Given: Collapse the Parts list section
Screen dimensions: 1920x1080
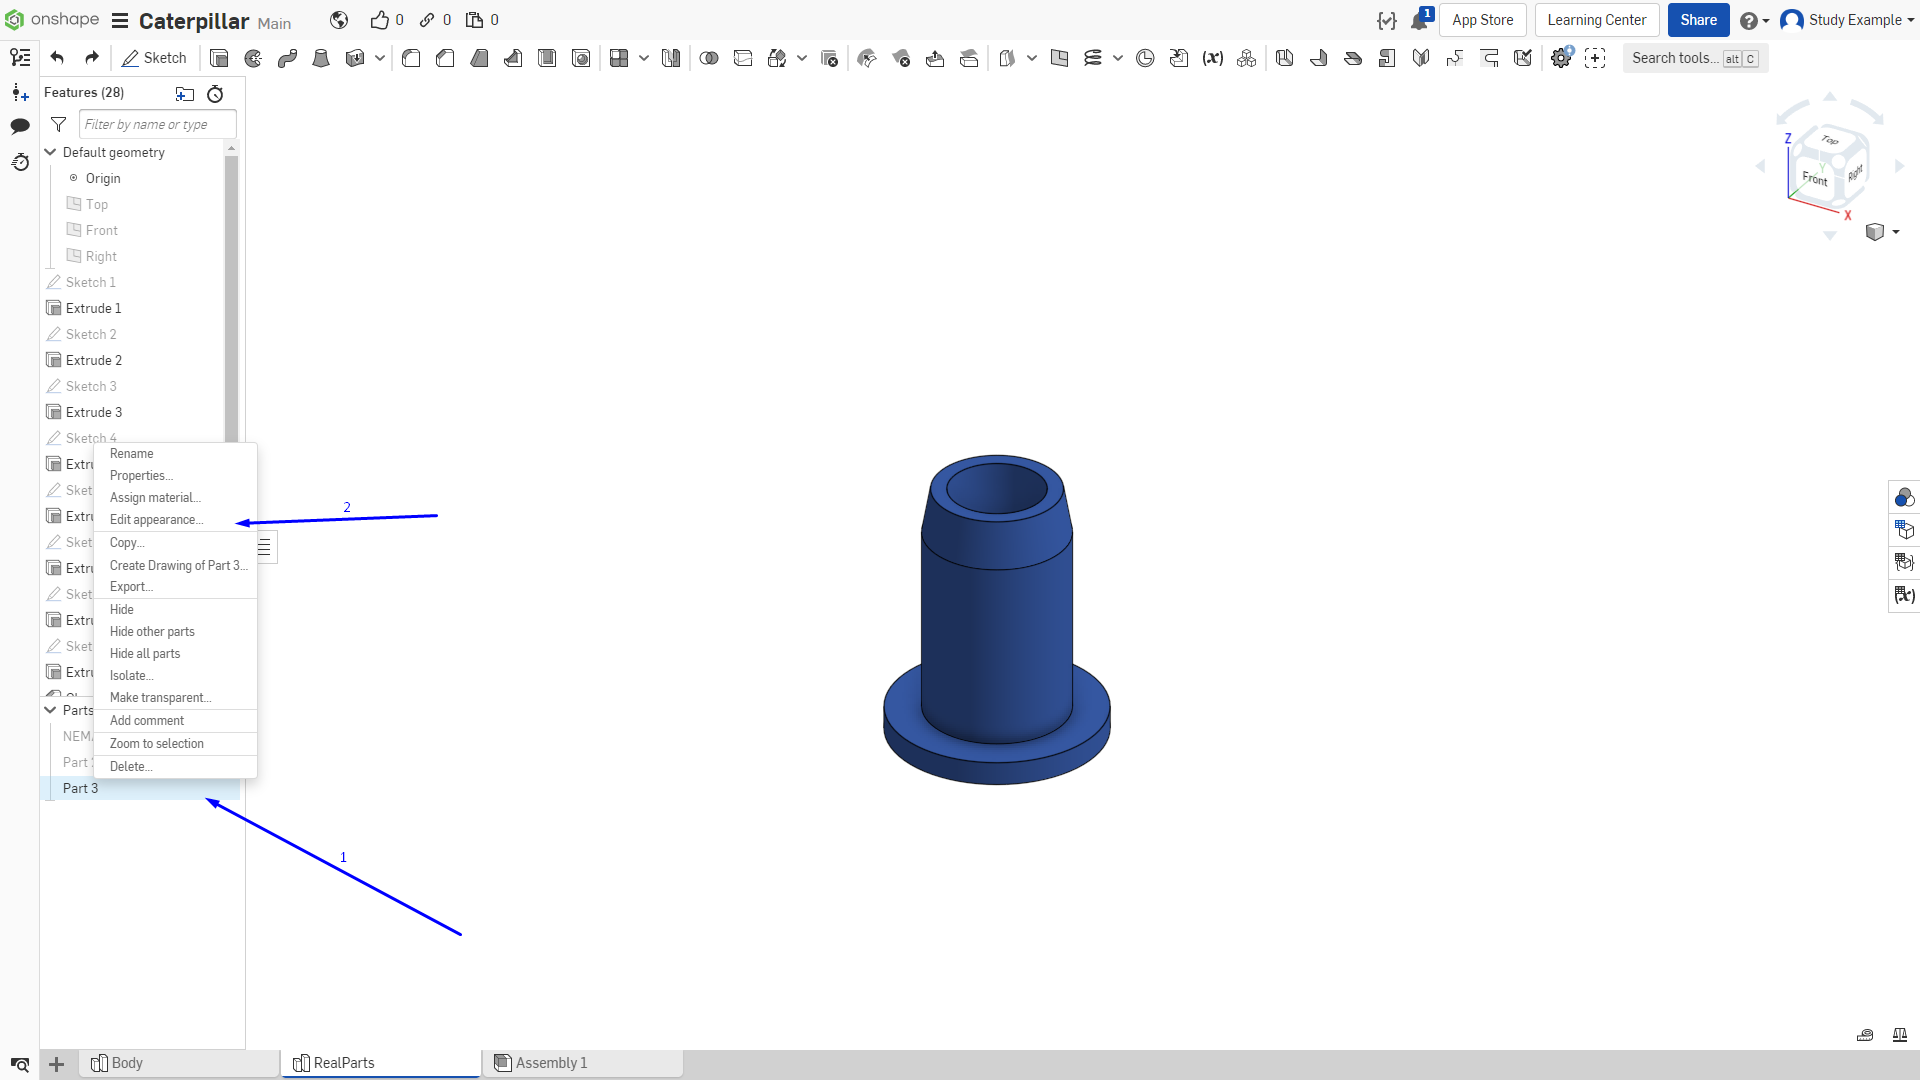Looking at the screenshot, I should [50, 710].
